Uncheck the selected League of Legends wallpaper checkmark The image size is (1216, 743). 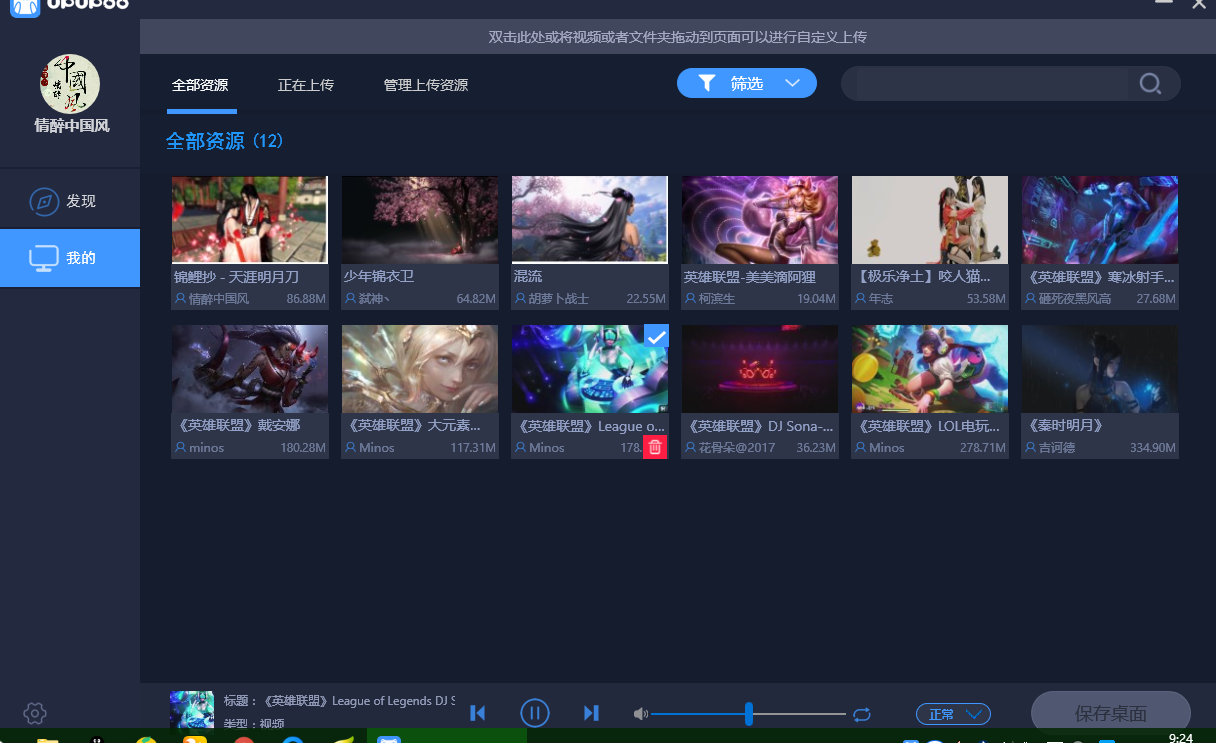656,337
